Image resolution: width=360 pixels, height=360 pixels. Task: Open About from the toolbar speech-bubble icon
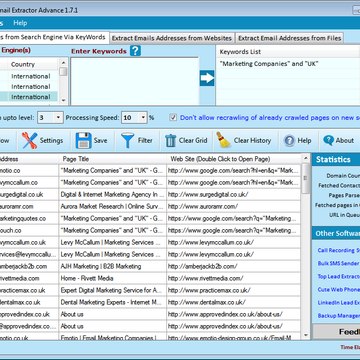click(338, 141)
